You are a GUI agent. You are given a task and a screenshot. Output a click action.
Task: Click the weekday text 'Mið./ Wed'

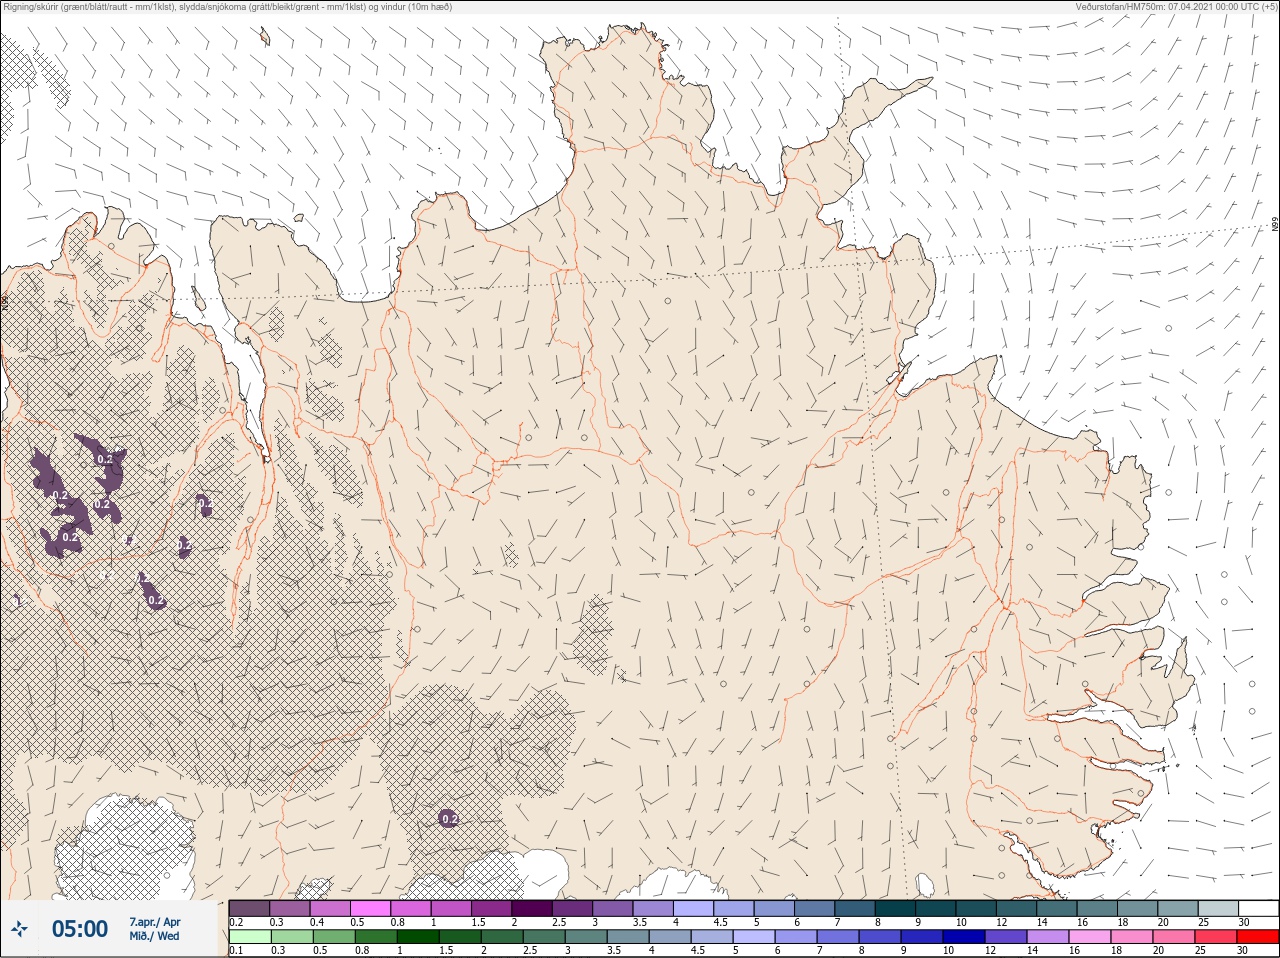(x=154, y=936)
